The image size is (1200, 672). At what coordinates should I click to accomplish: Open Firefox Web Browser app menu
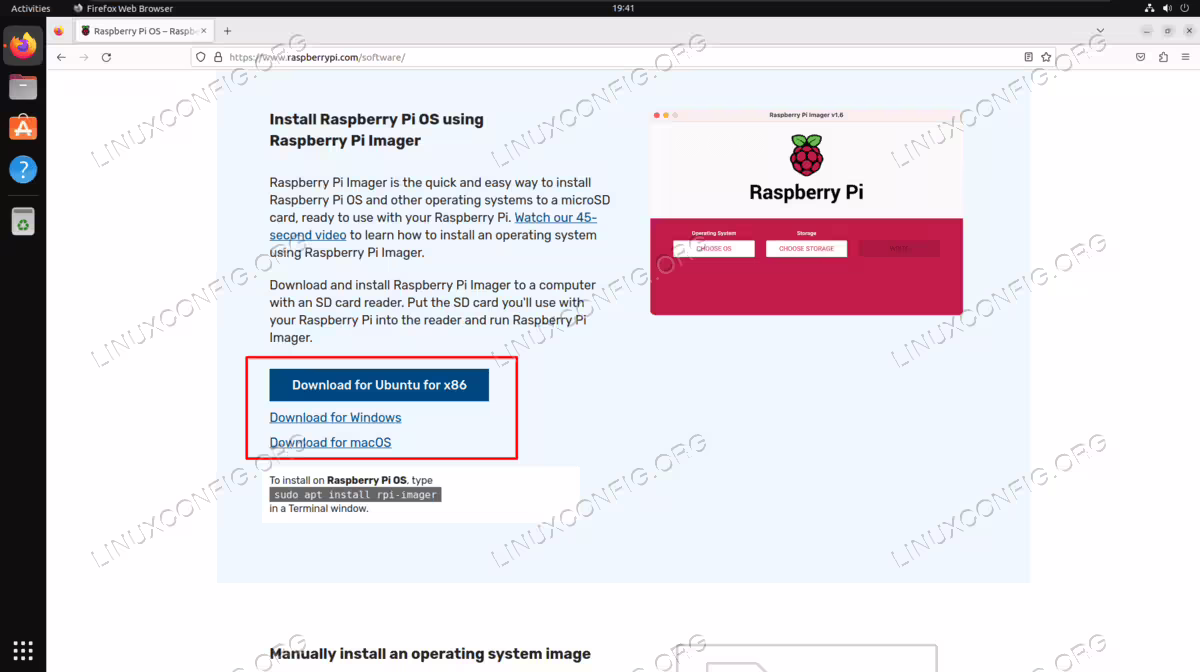click(x=123, y=8)
